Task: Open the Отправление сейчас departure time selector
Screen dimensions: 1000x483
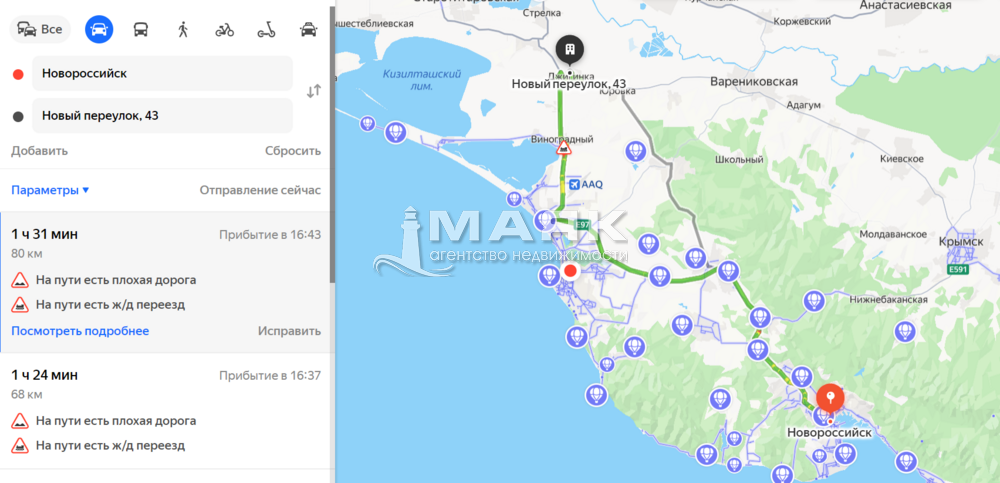Action: (260, 190)
